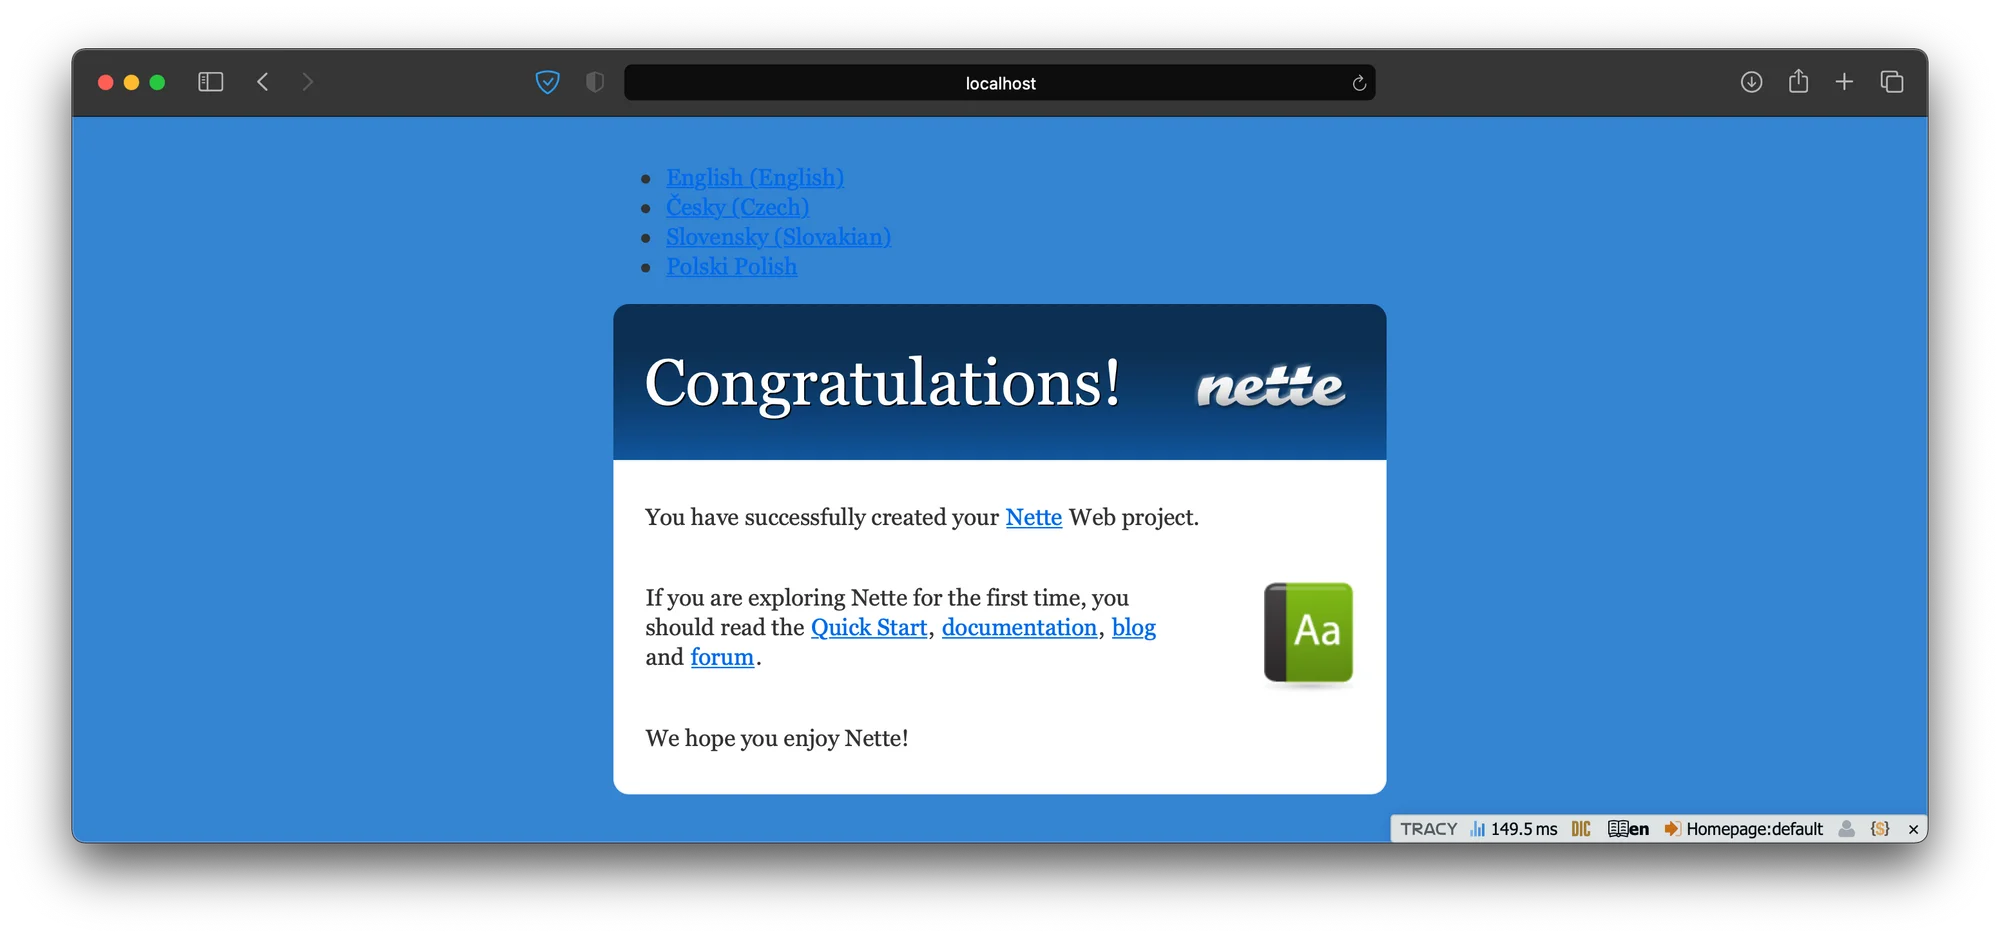Open the session panel in Tracy bar
Image resolution: width=2000 pixels, height=938 pixels.
point(1880,829)
